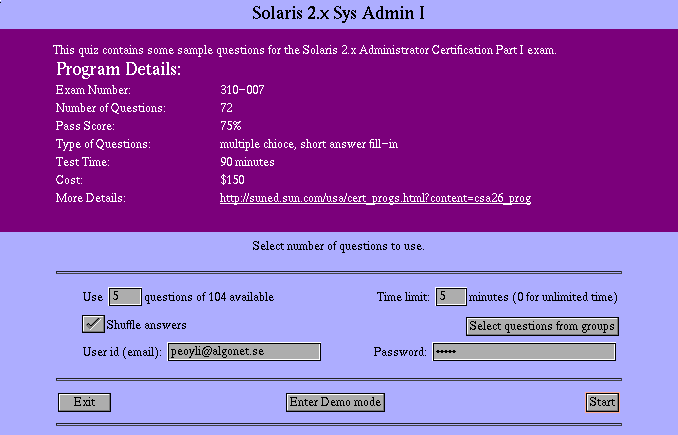The height and width of the screenshot is (435, 678).
Task: Click the 'Type of Questions:' label
Action: [x=103, y=144]
